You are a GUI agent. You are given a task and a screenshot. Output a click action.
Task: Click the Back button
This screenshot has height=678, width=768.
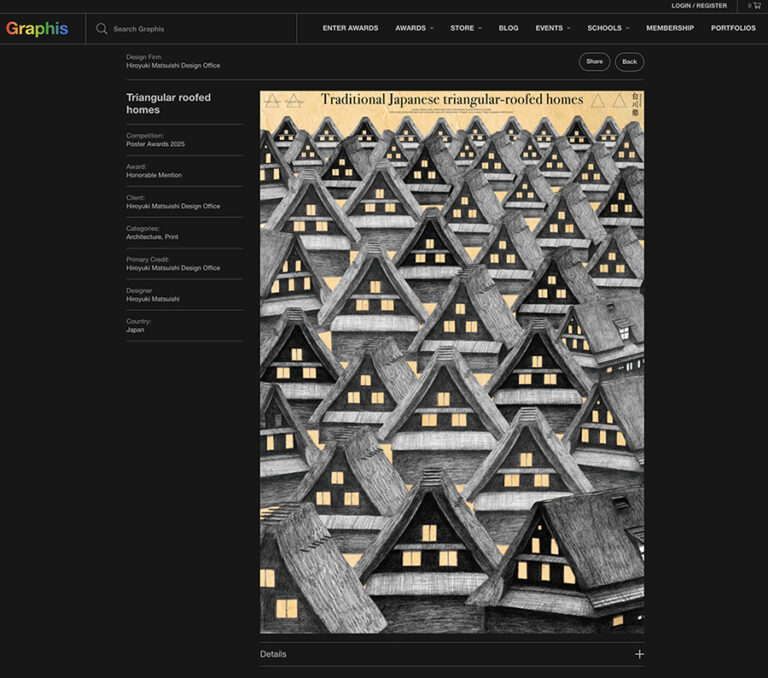point(629,62)
